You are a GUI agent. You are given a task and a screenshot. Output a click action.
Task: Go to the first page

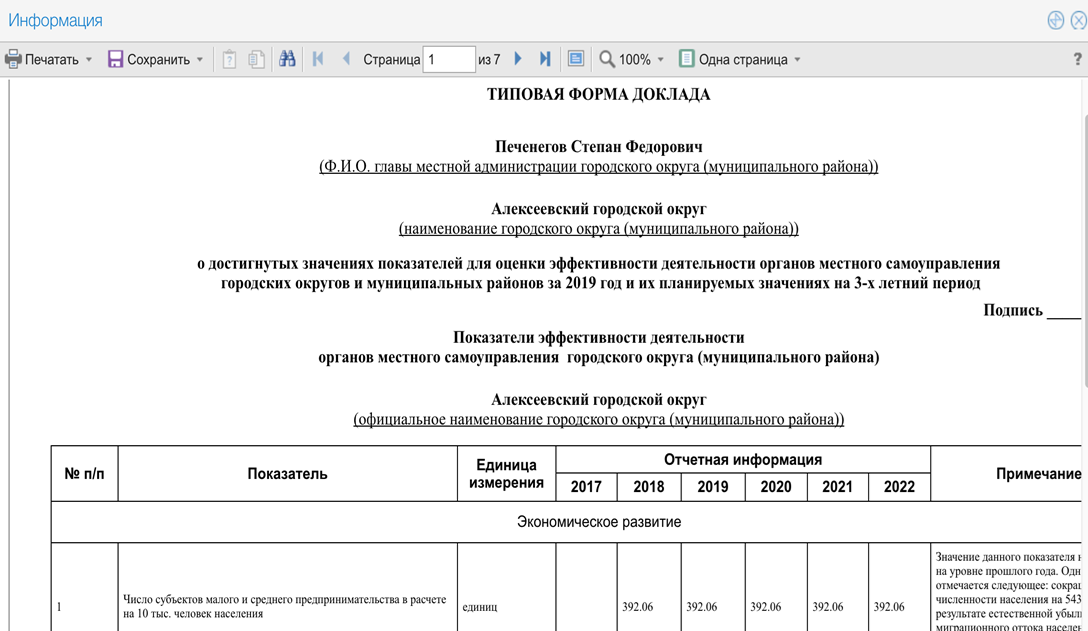(x=318, y=59)
